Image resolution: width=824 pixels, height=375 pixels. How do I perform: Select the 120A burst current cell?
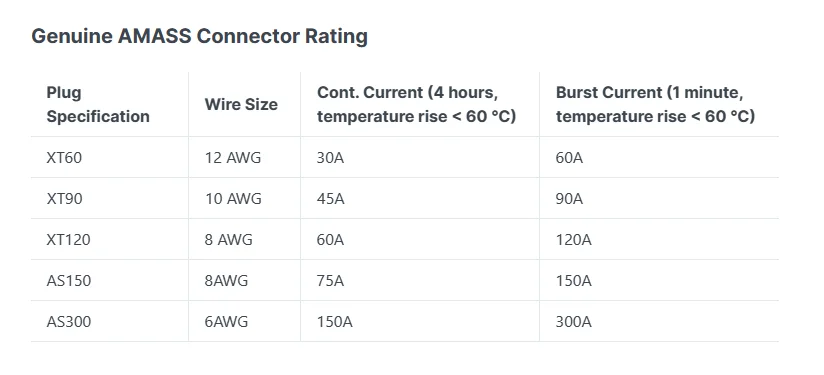coord(574,239)
